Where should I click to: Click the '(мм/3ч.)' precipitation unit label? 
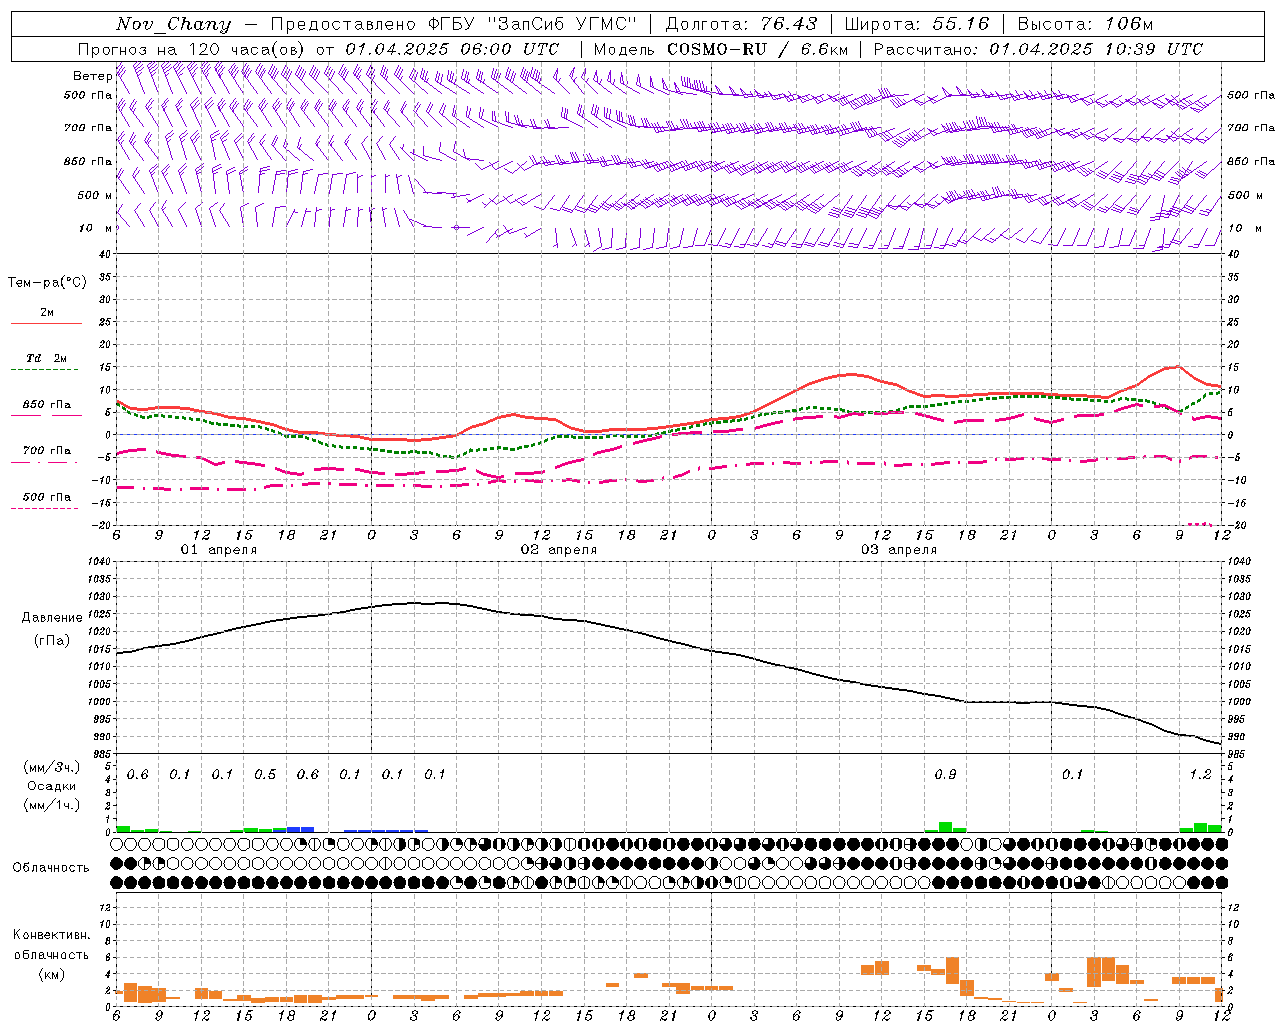[51, 767]
